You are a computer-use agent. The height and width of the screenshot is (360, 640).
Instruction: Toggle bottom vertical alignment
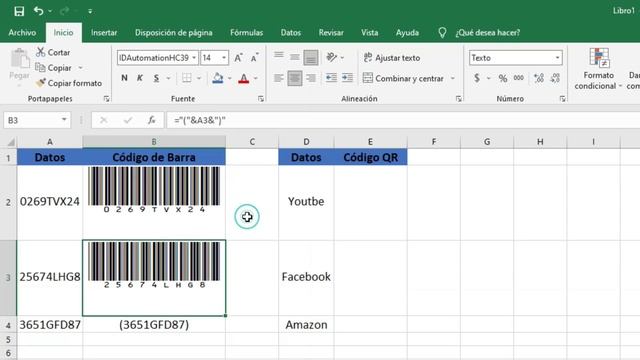tap(311, 58)
